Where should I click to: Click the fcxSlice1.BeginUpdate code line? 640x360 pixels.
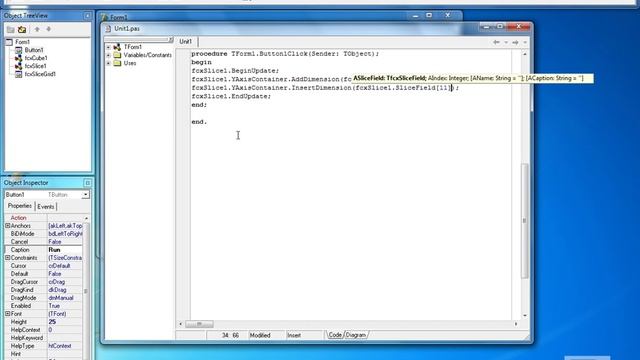pos(235,71)
